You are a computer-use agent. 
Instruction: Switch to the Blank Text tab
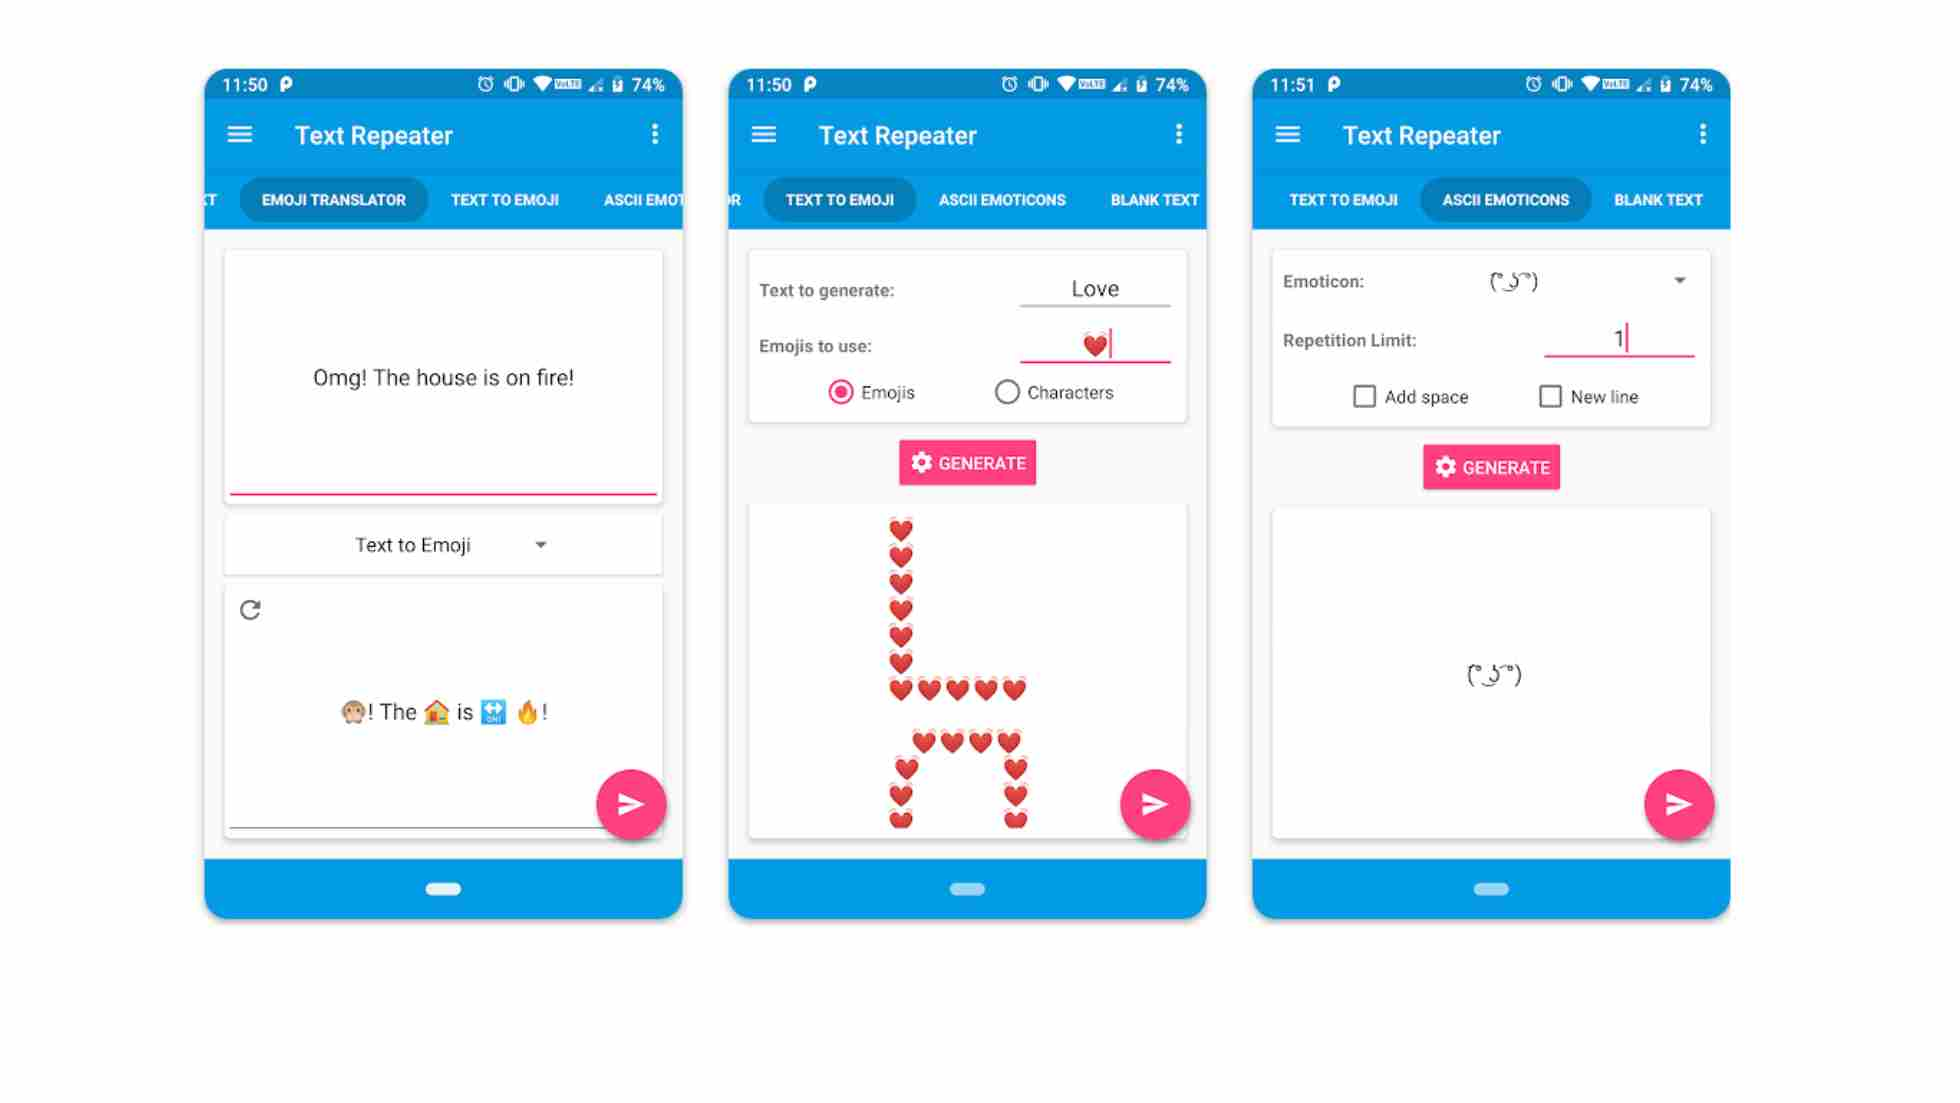click(x=1658, y=199)
